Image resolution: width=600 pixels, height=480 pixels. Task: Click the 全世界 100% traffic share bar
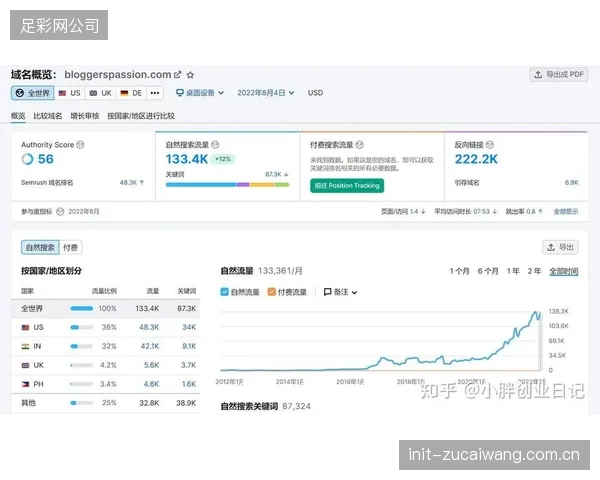point(82,309)
